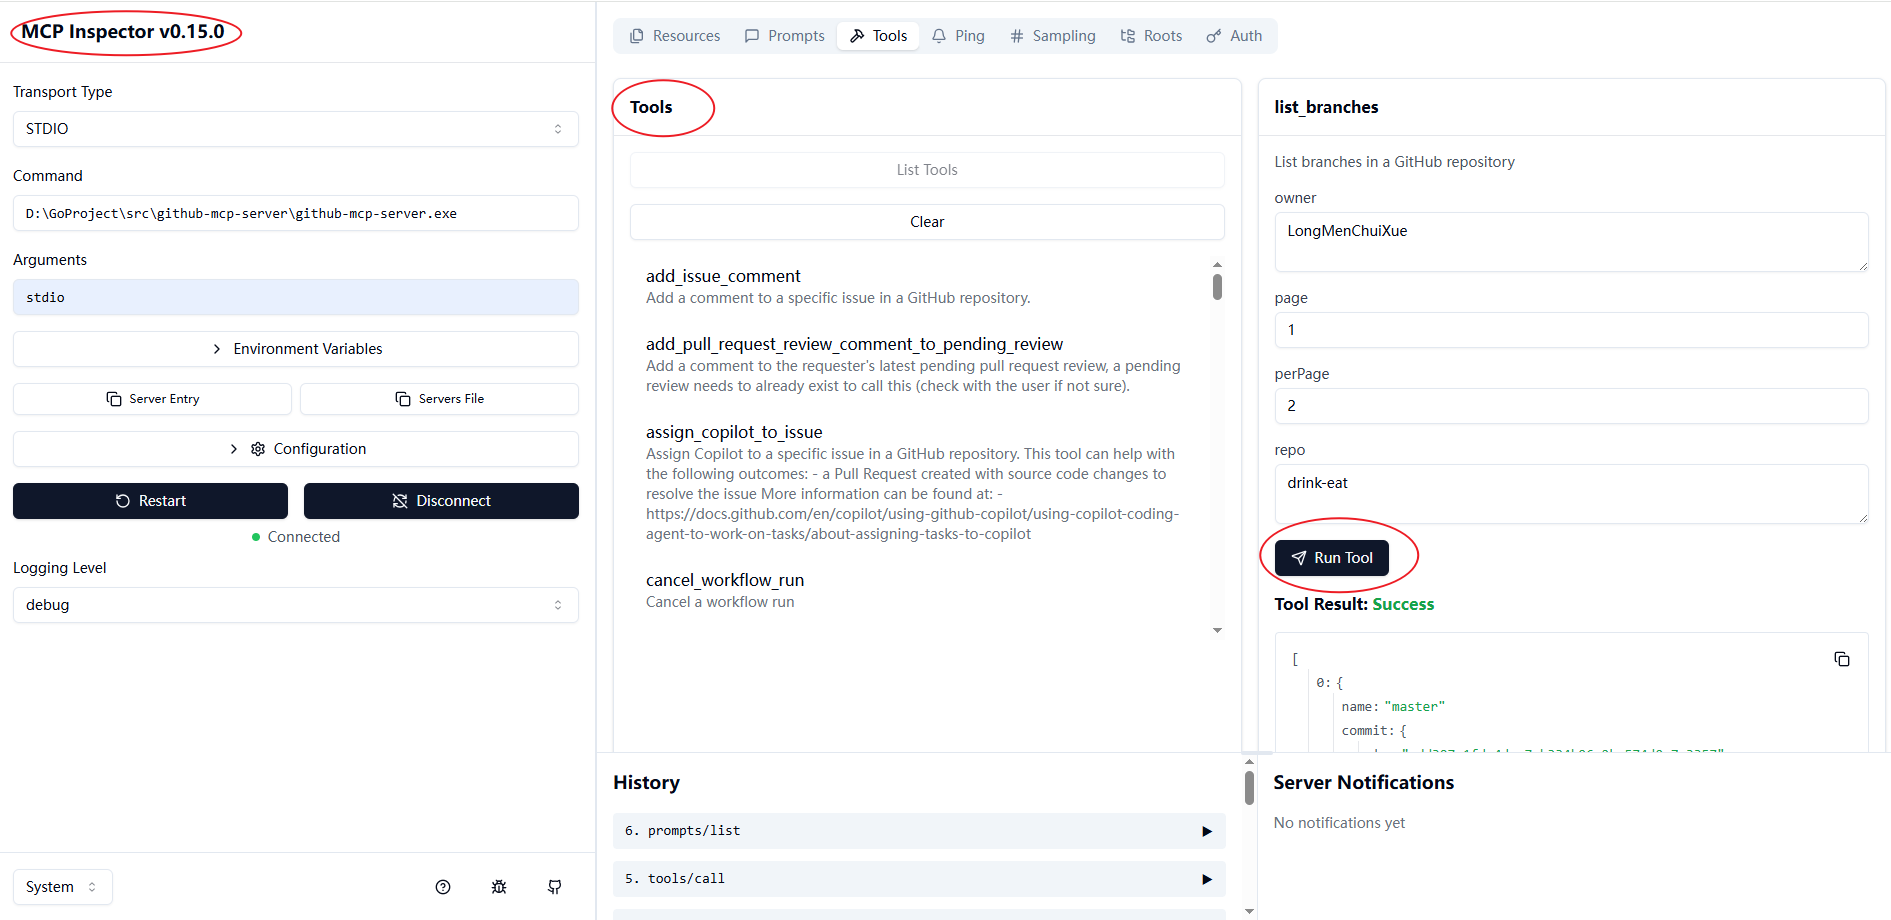Open the debugging guide bug icon
Screen dimensions: 1891x920
499,887
